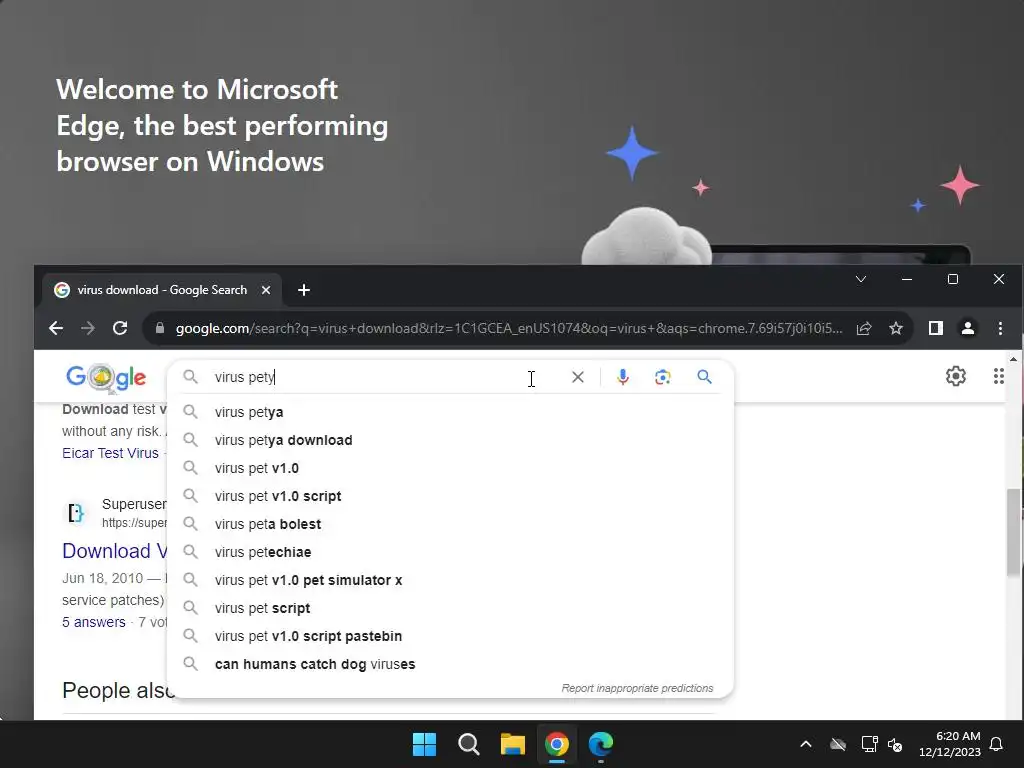The height and width of the screenshot is (768, 1024).
Task: Click the Superuser site favicon
Action: pos(76,513)
